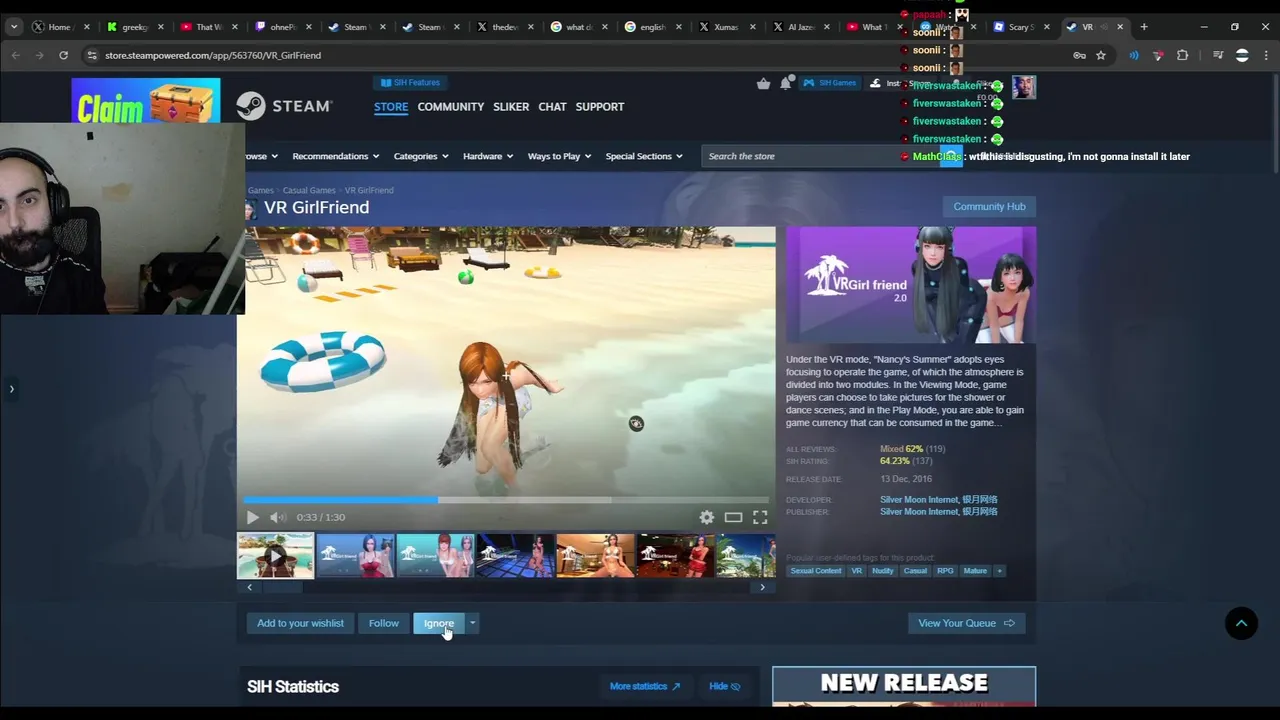
Task: Click the Sexual Content tag
Action: point(816,571)
